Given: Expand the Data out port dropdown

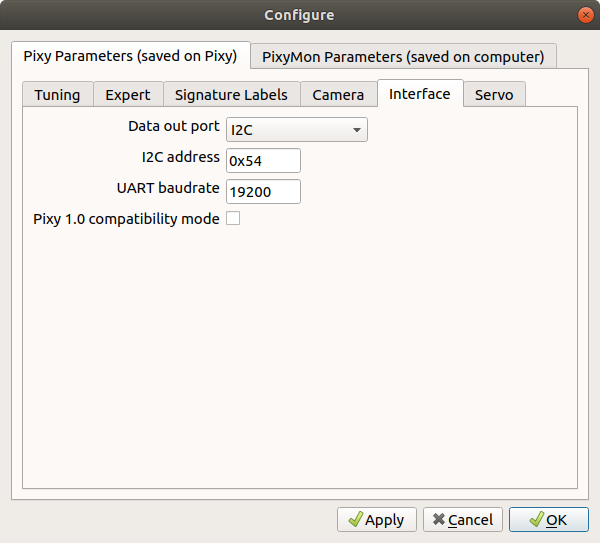Looking at the screenshot, I should click(x=297, y=130).
